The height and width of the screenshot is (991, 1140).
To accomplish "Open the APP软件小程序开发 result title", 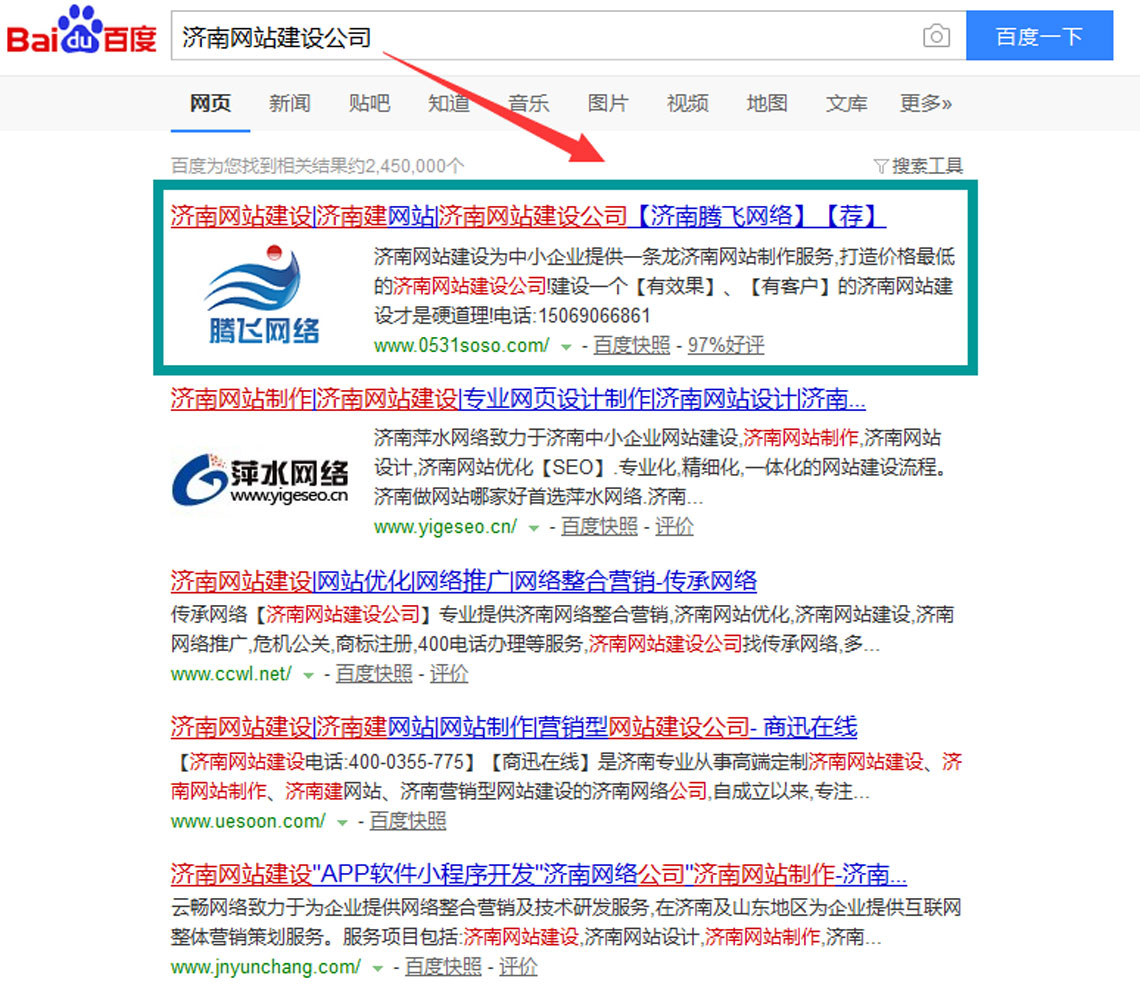I will point(539,874).
